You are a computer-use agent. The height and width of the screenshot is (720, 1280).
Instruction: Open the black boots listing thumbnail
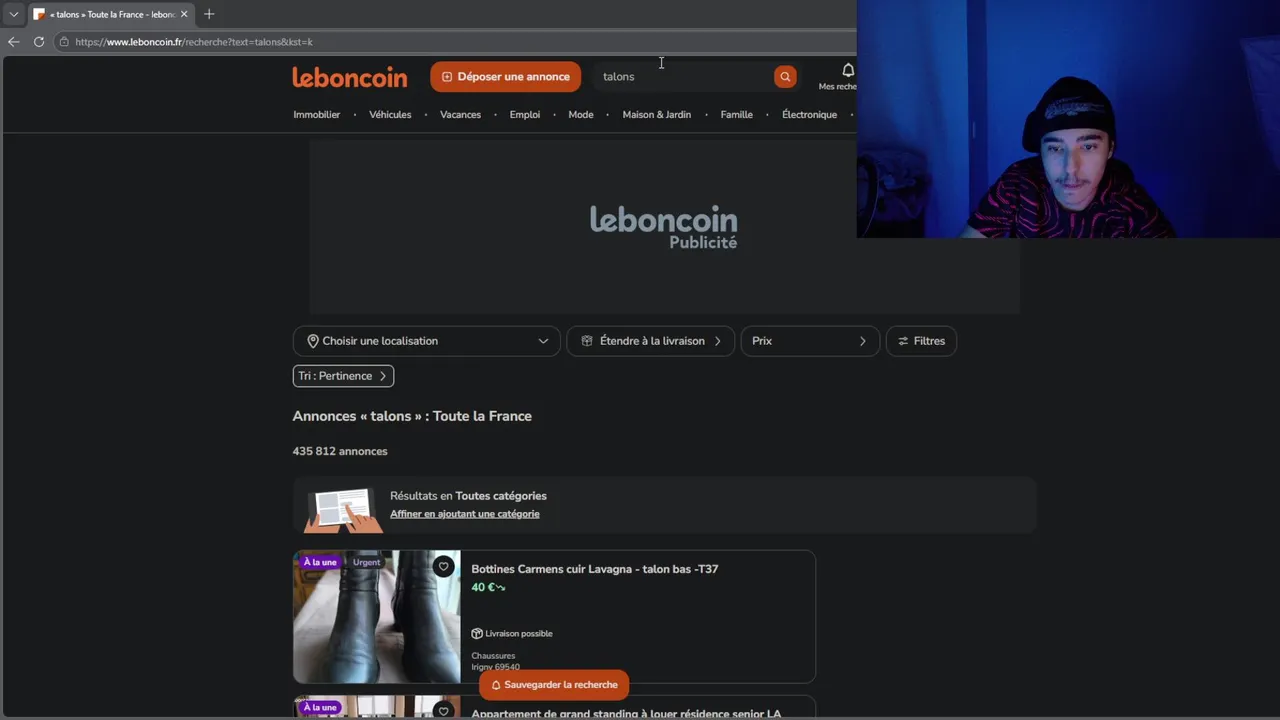pyautogui.click(x=377, y=616)
